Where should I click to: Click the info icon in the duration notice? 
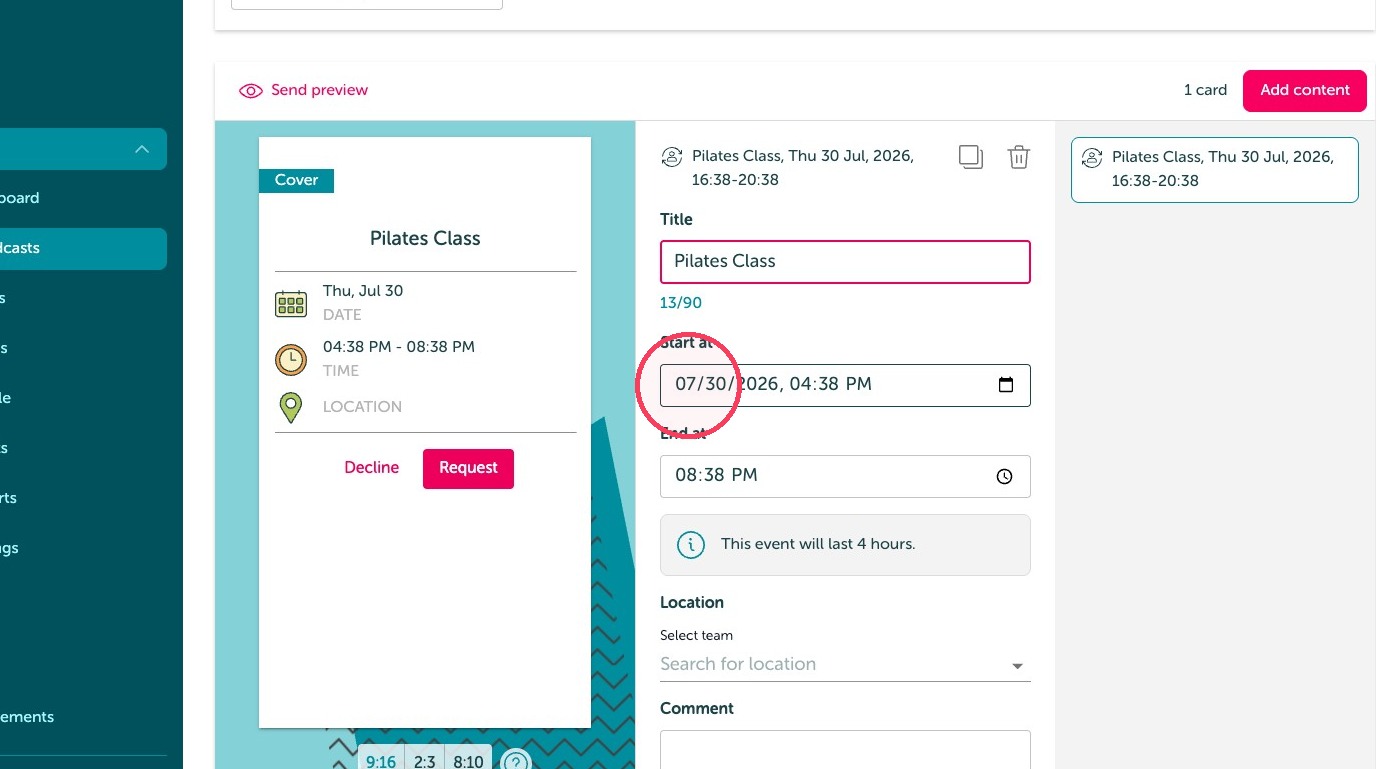(690, 545)
